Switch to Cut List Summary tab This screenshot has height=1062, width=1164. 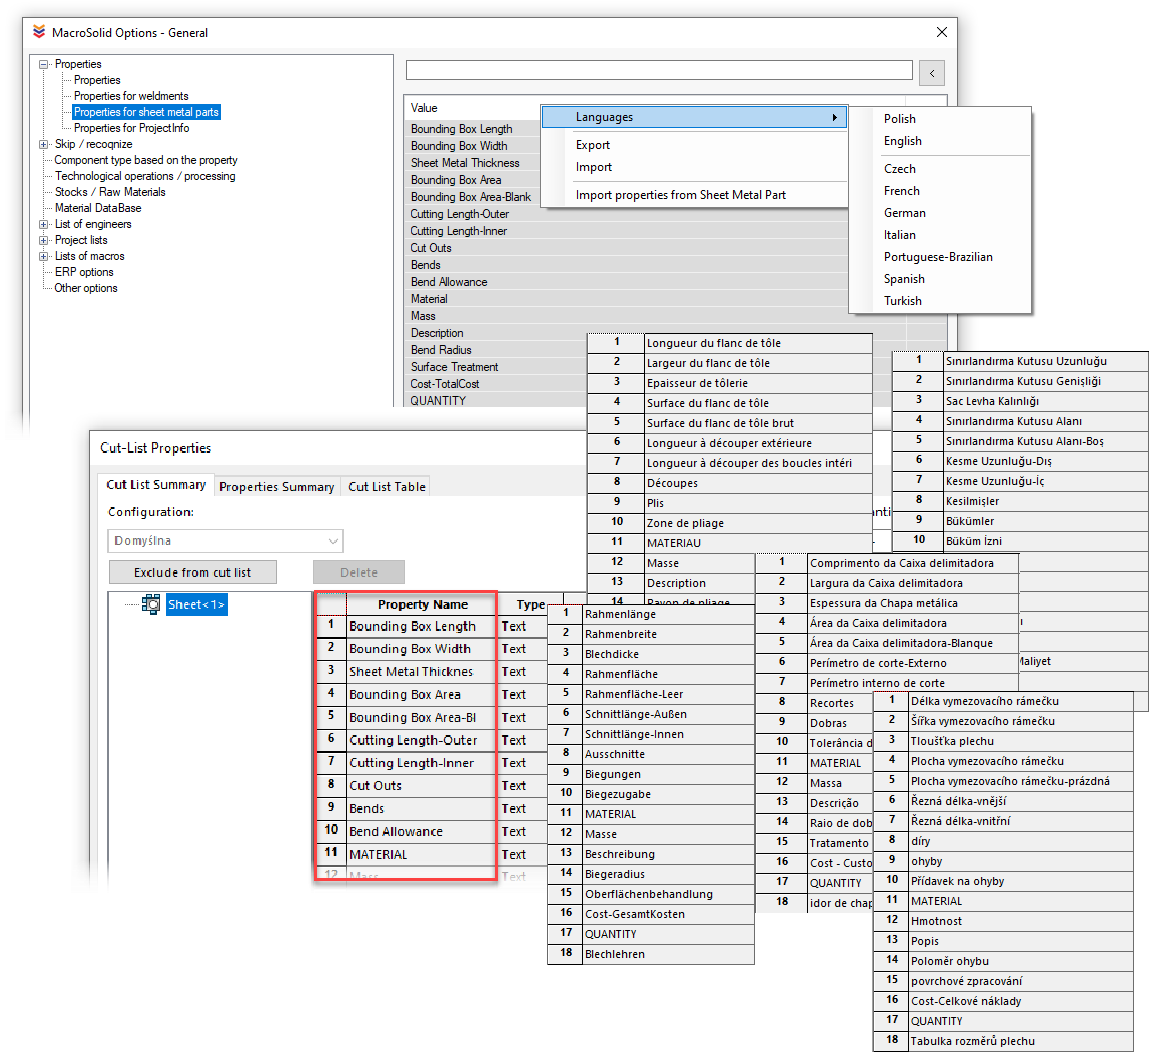click(x=156, y=485)
